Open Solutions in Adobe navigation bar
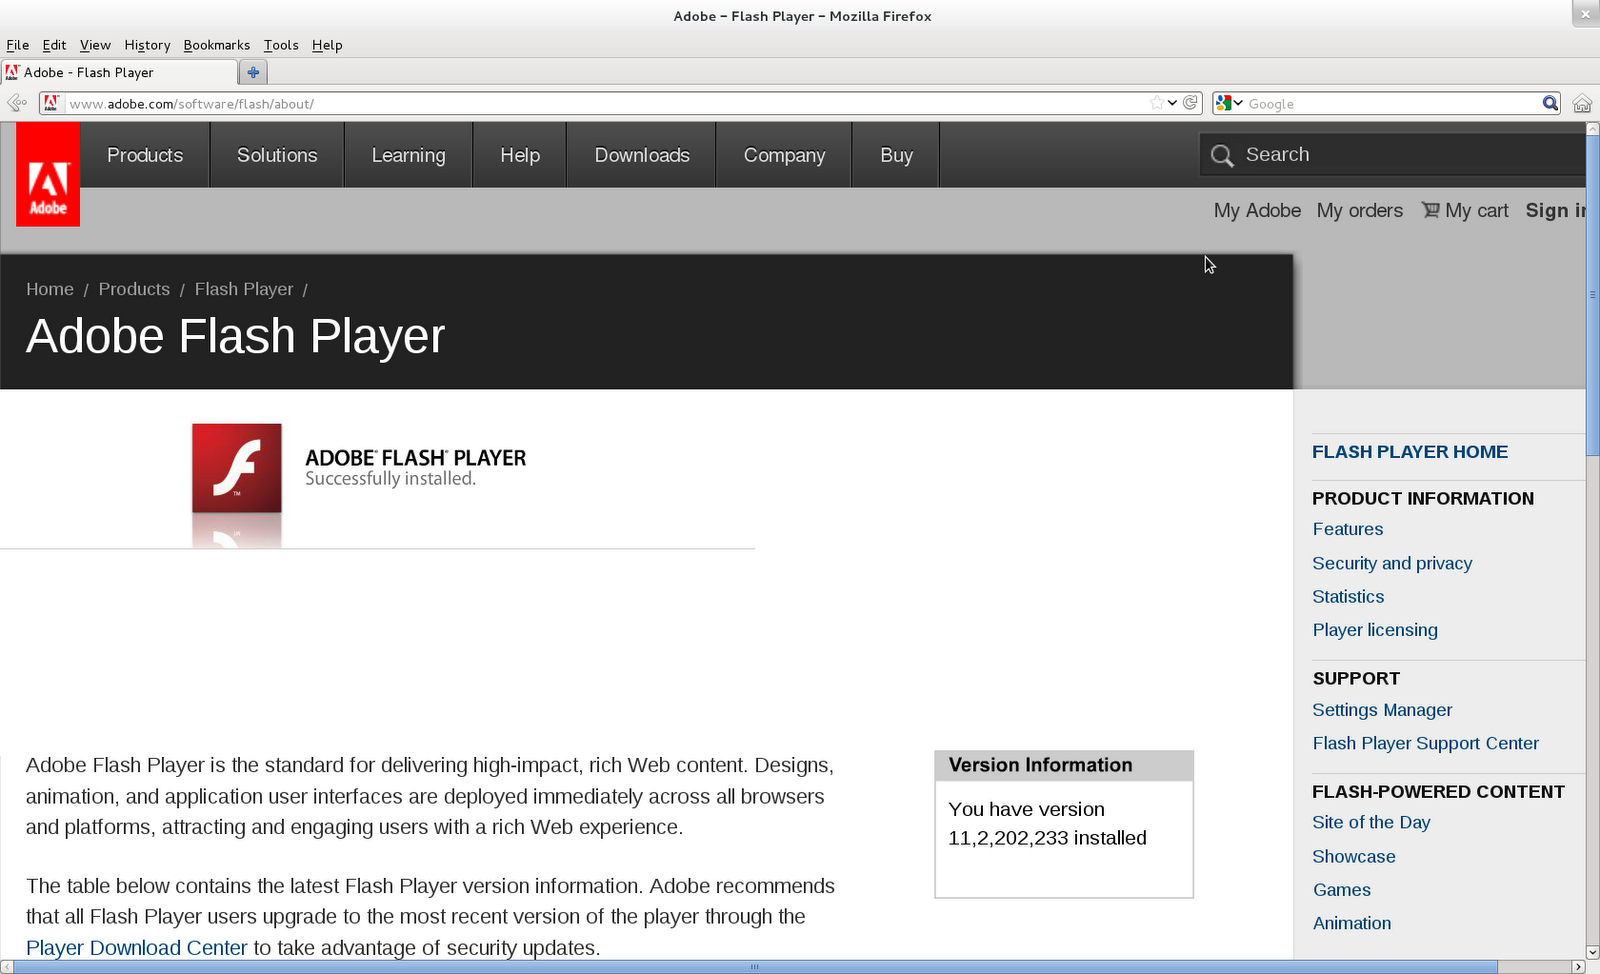The width and height of the screenshot is (1600, 974). pyautogui.click(x=277, y=155)
